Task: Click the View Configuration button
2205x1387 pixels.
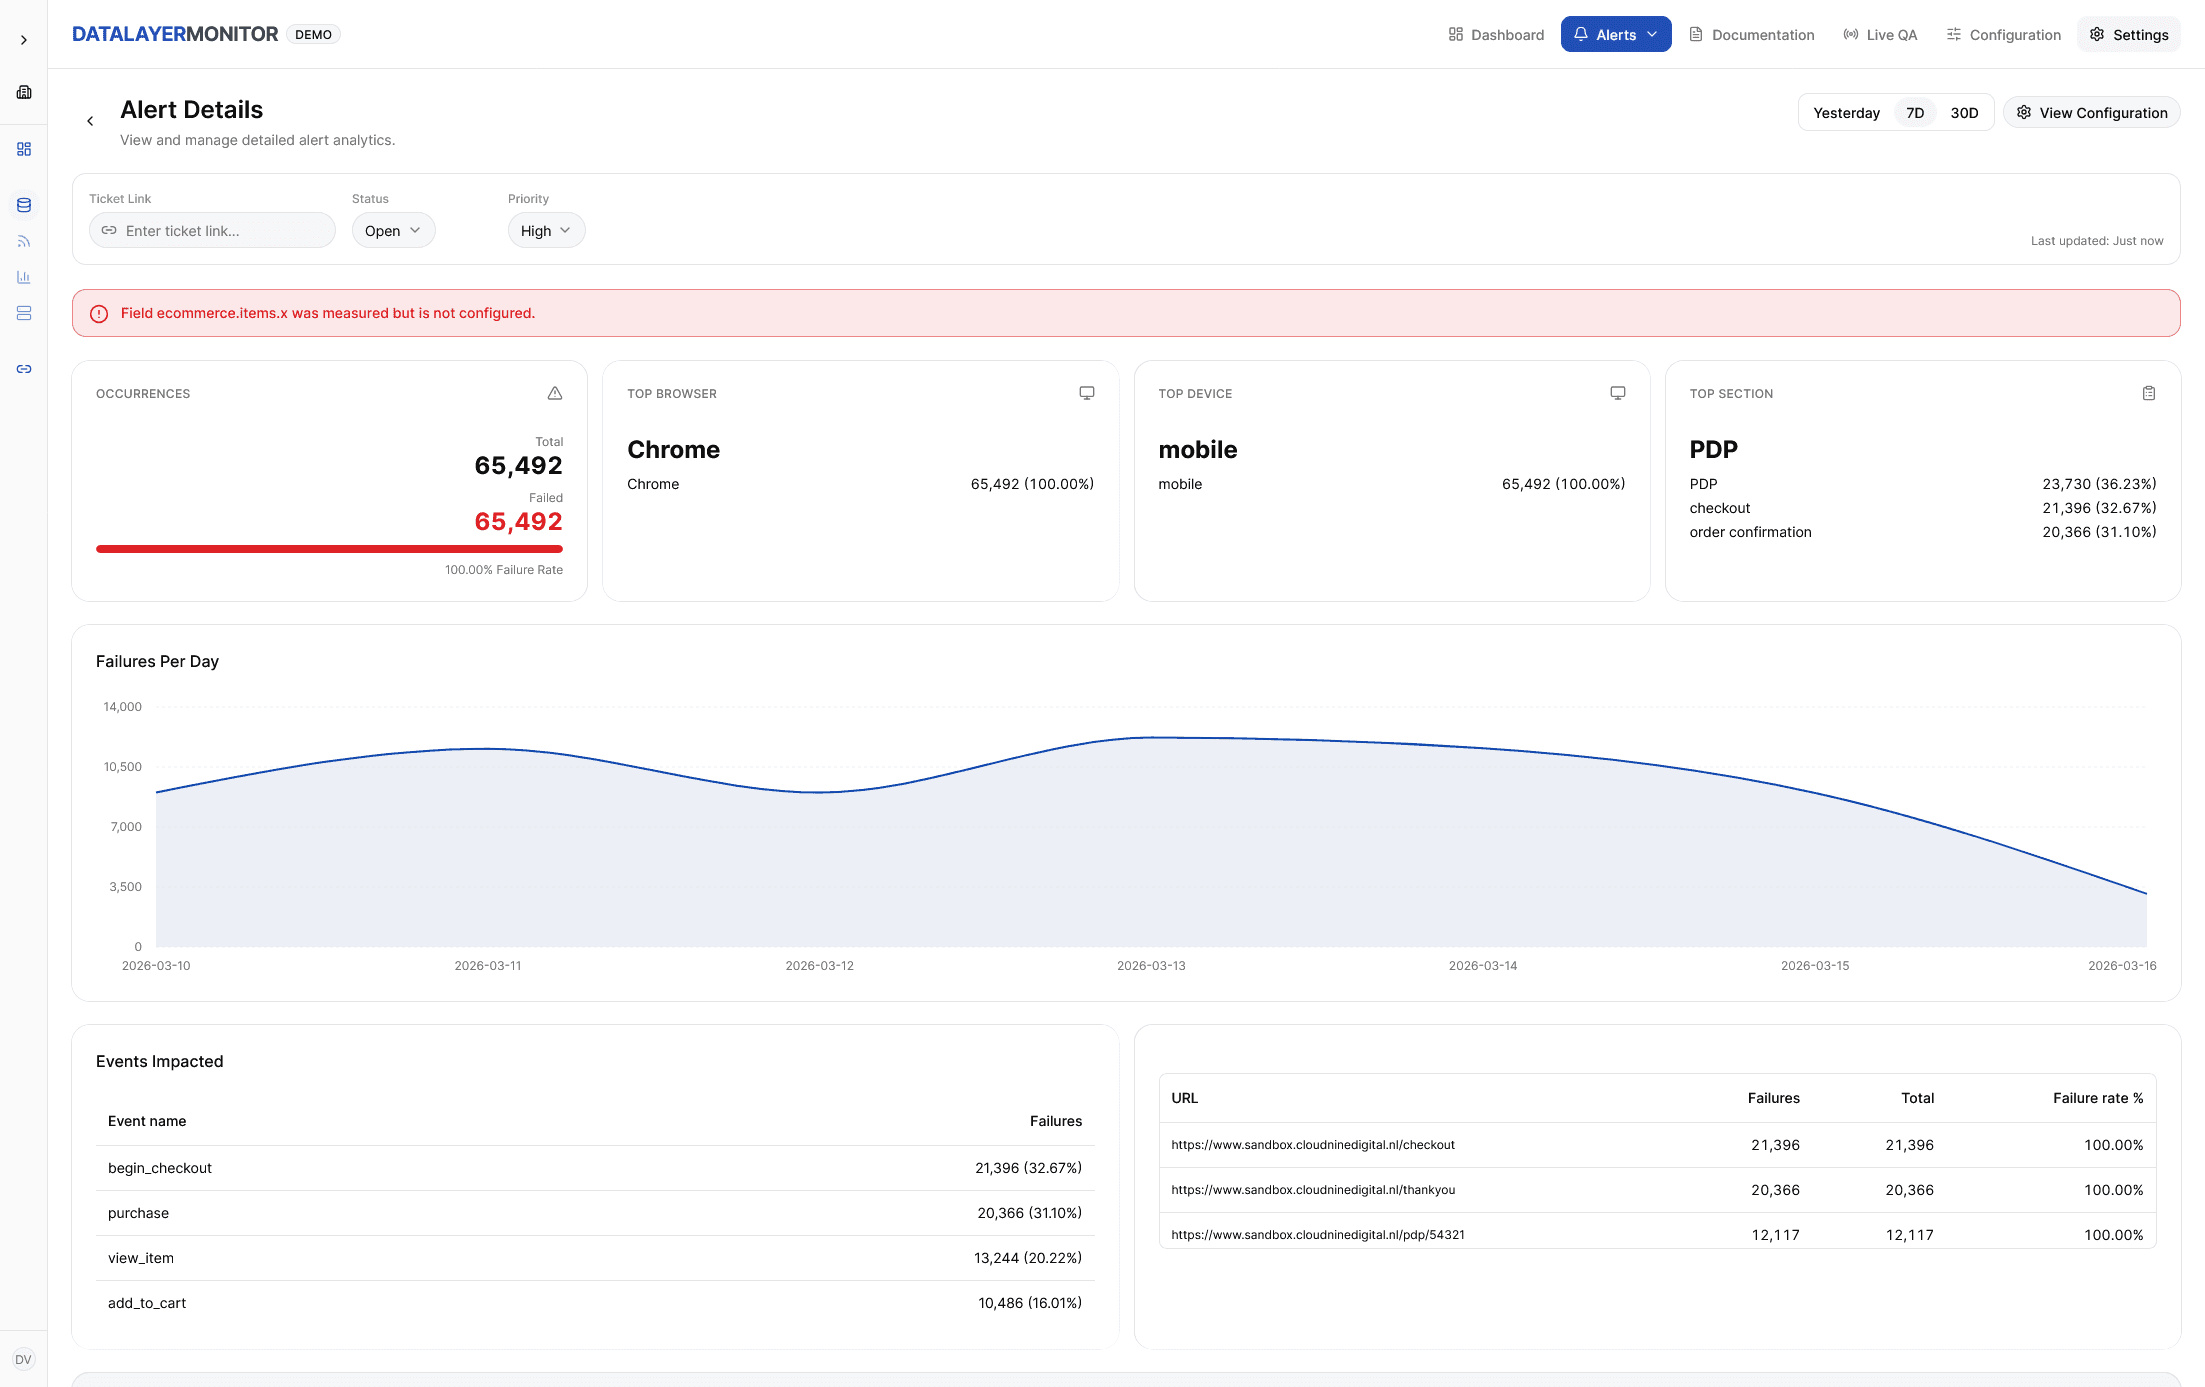Action: pyautogui.click(x=2091, y=113)
